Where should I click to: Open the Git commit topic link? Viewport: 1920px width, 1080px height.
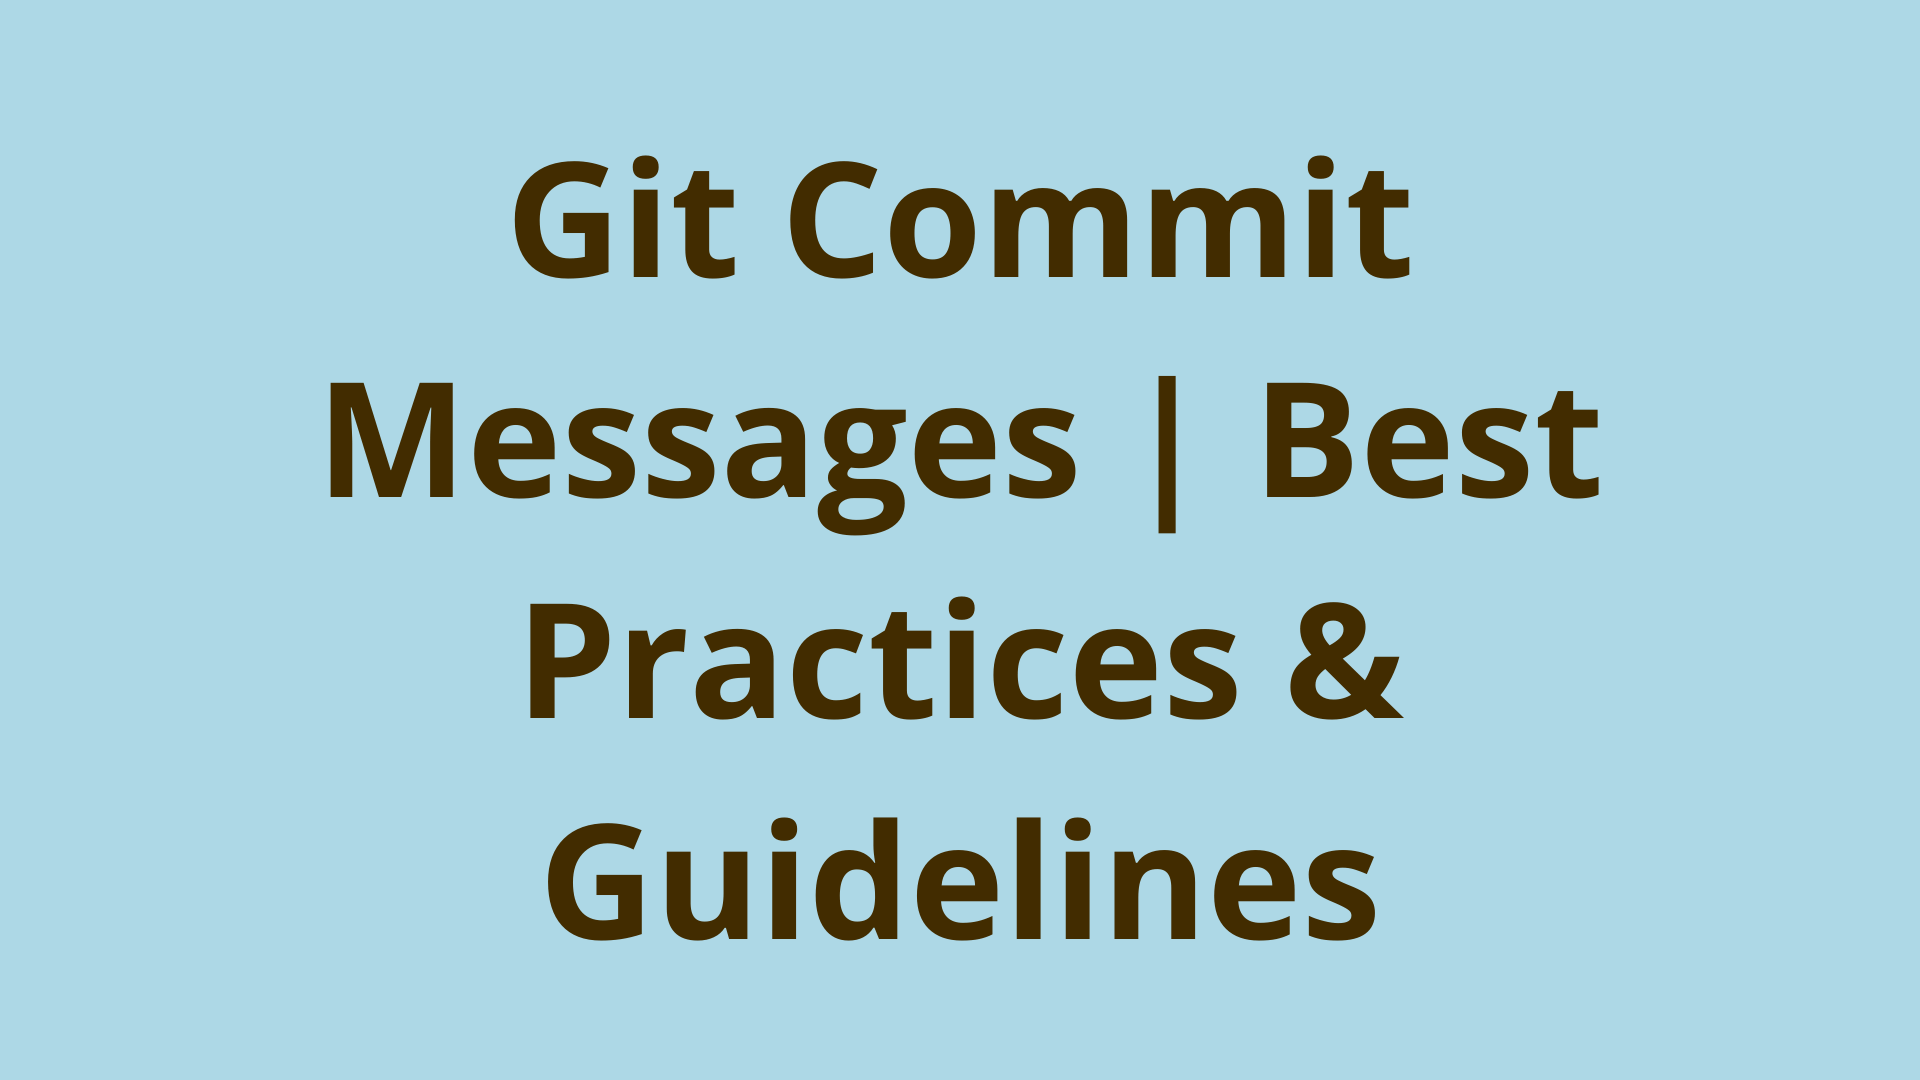tap(960, 539)
